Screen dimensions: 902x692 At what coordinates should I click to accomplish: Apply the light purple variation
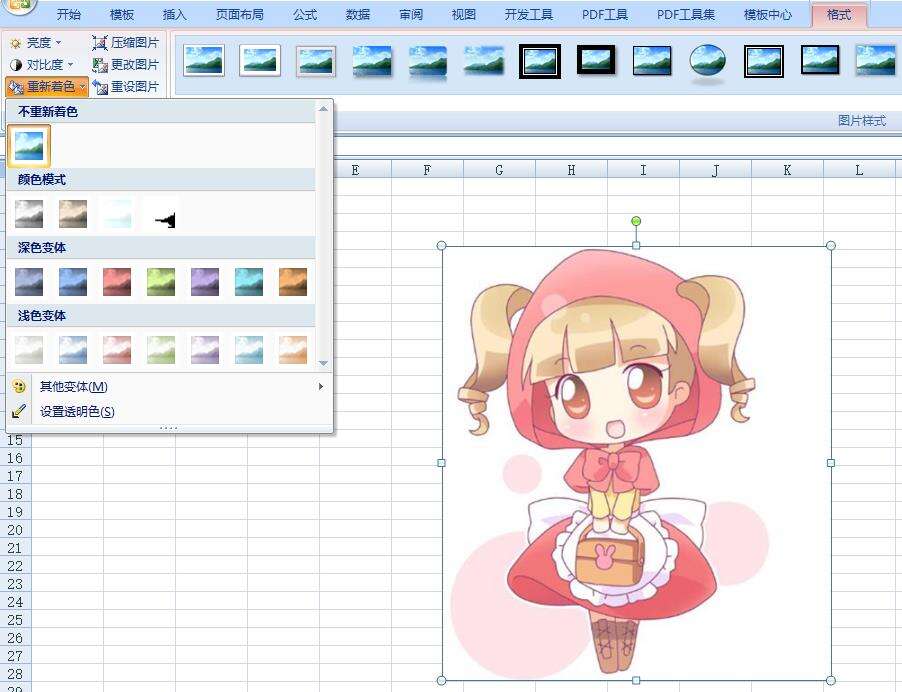[x=205, y=350]
